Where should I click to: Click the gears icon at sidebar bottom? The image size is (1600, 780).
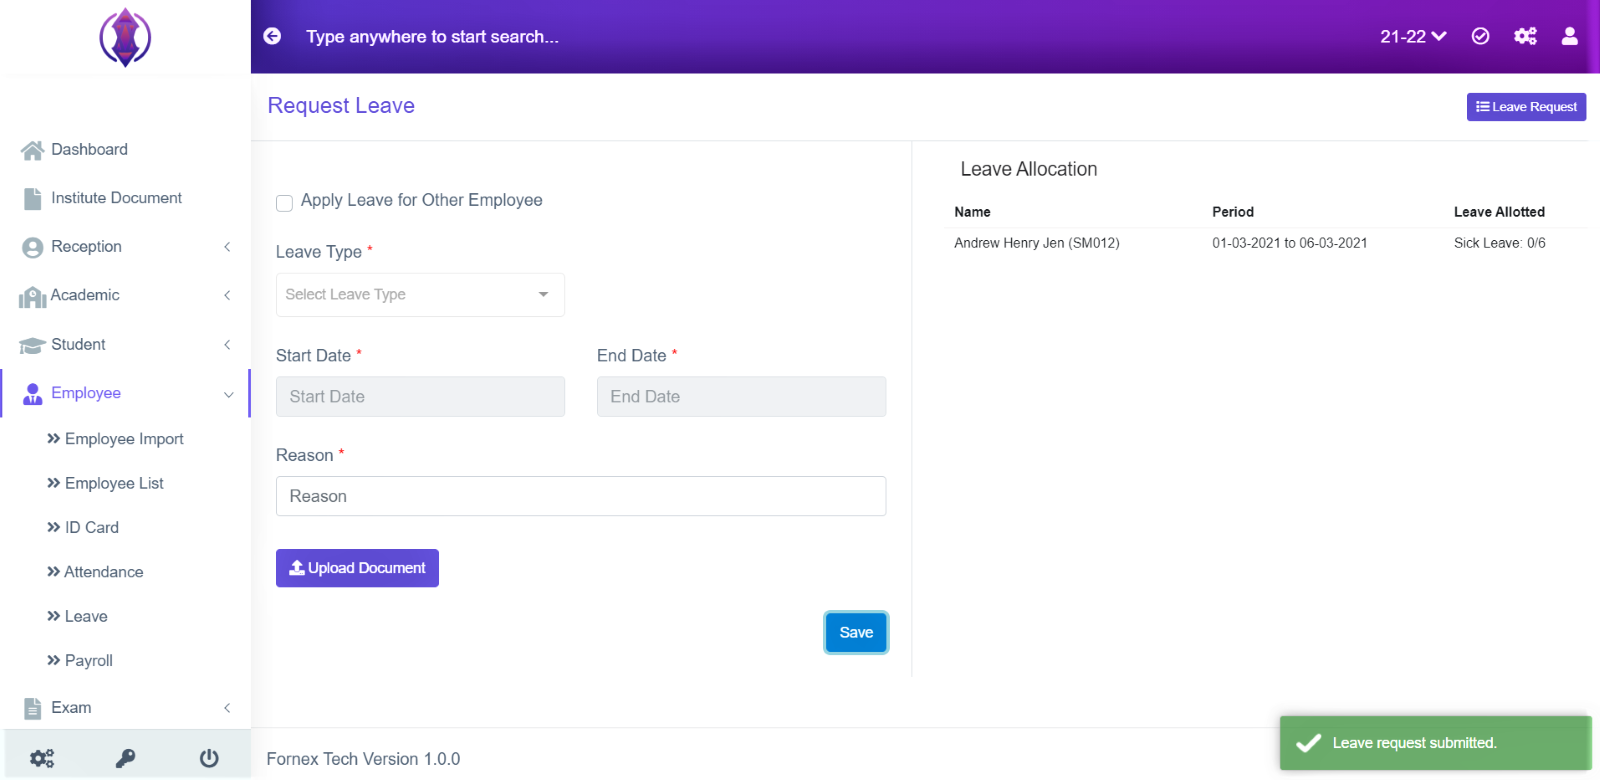42,758
